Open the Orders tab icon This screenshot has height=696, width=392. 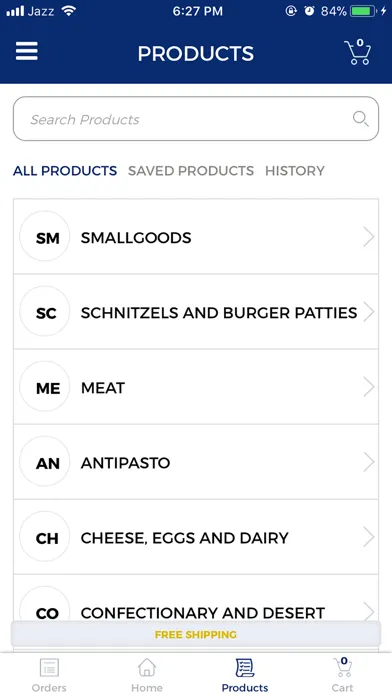49,667
